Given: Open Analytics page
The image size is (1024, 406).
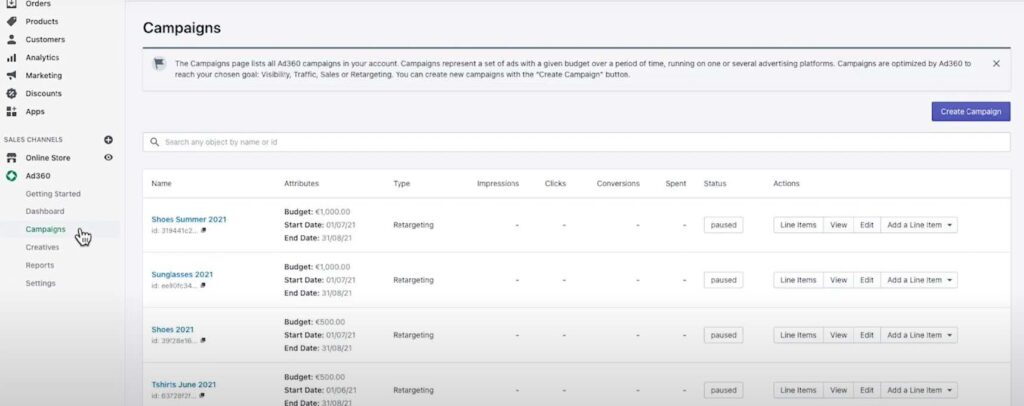Looking at the screenshot, I should 42,57.
